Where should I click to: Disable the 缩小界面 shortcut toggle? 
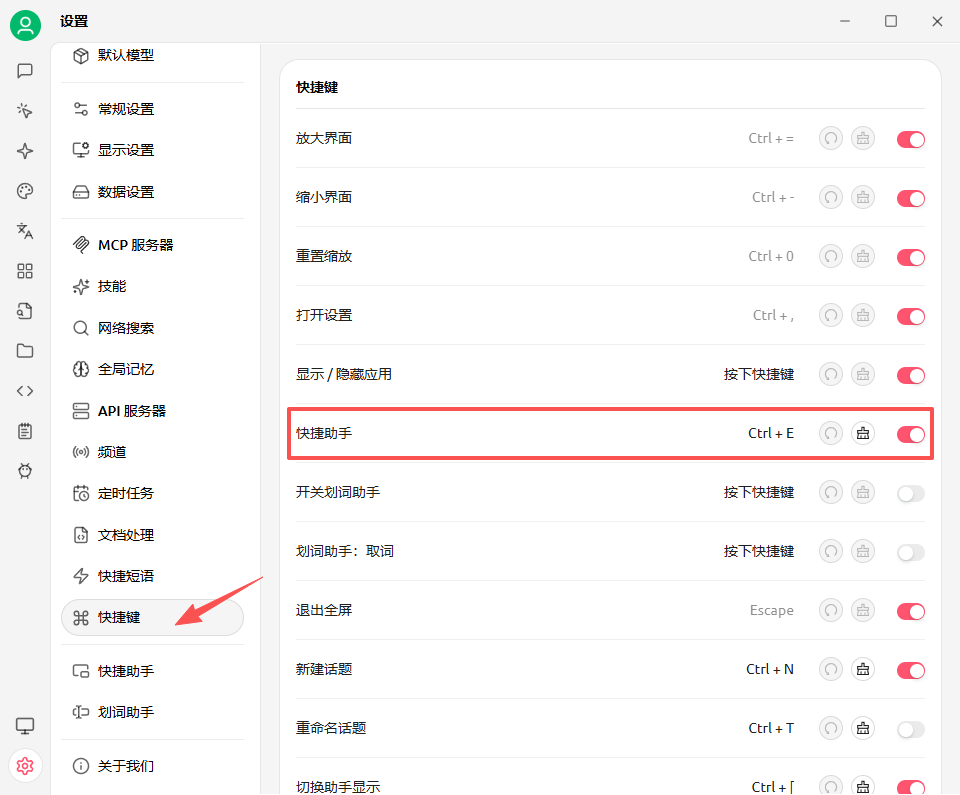point(910,198)
